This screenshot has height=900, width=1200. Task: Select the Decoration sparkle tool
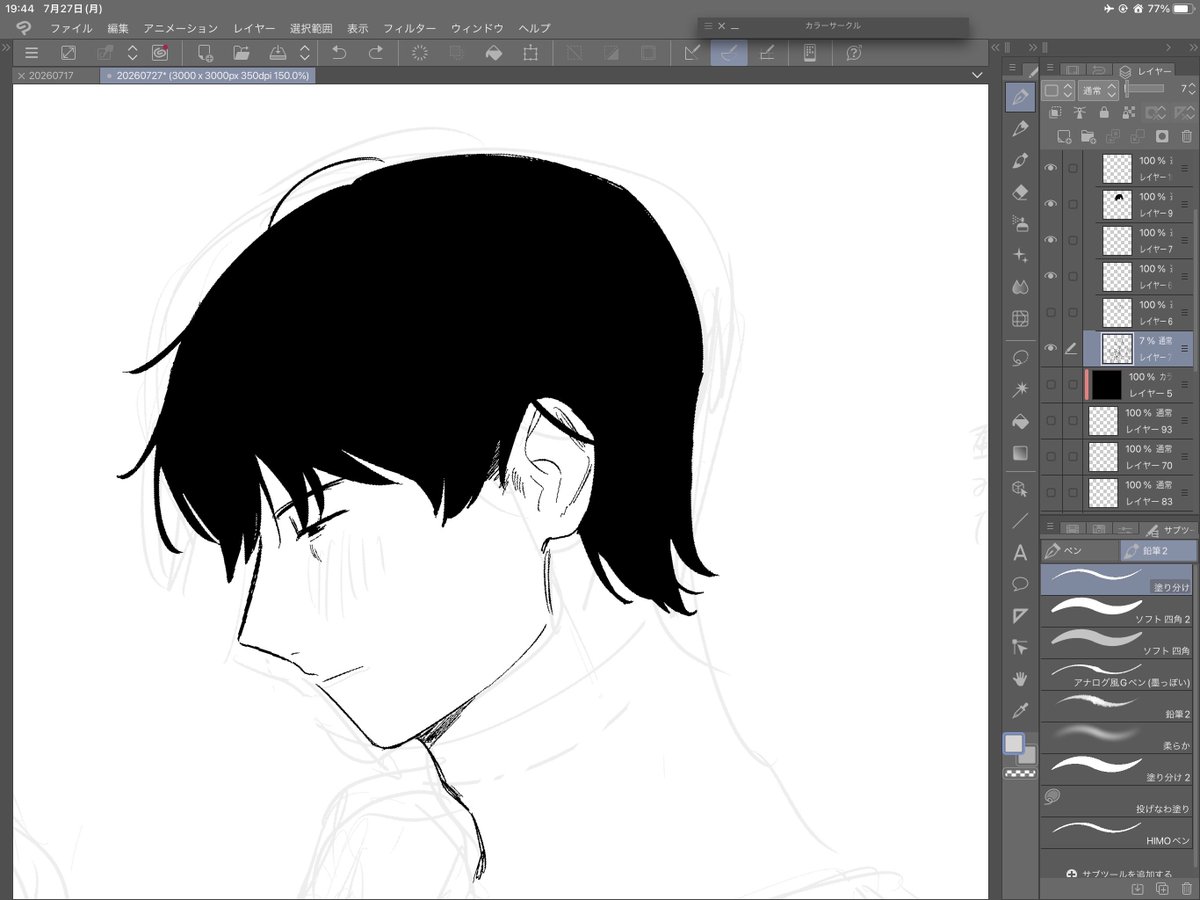[x=1020, y=256]
